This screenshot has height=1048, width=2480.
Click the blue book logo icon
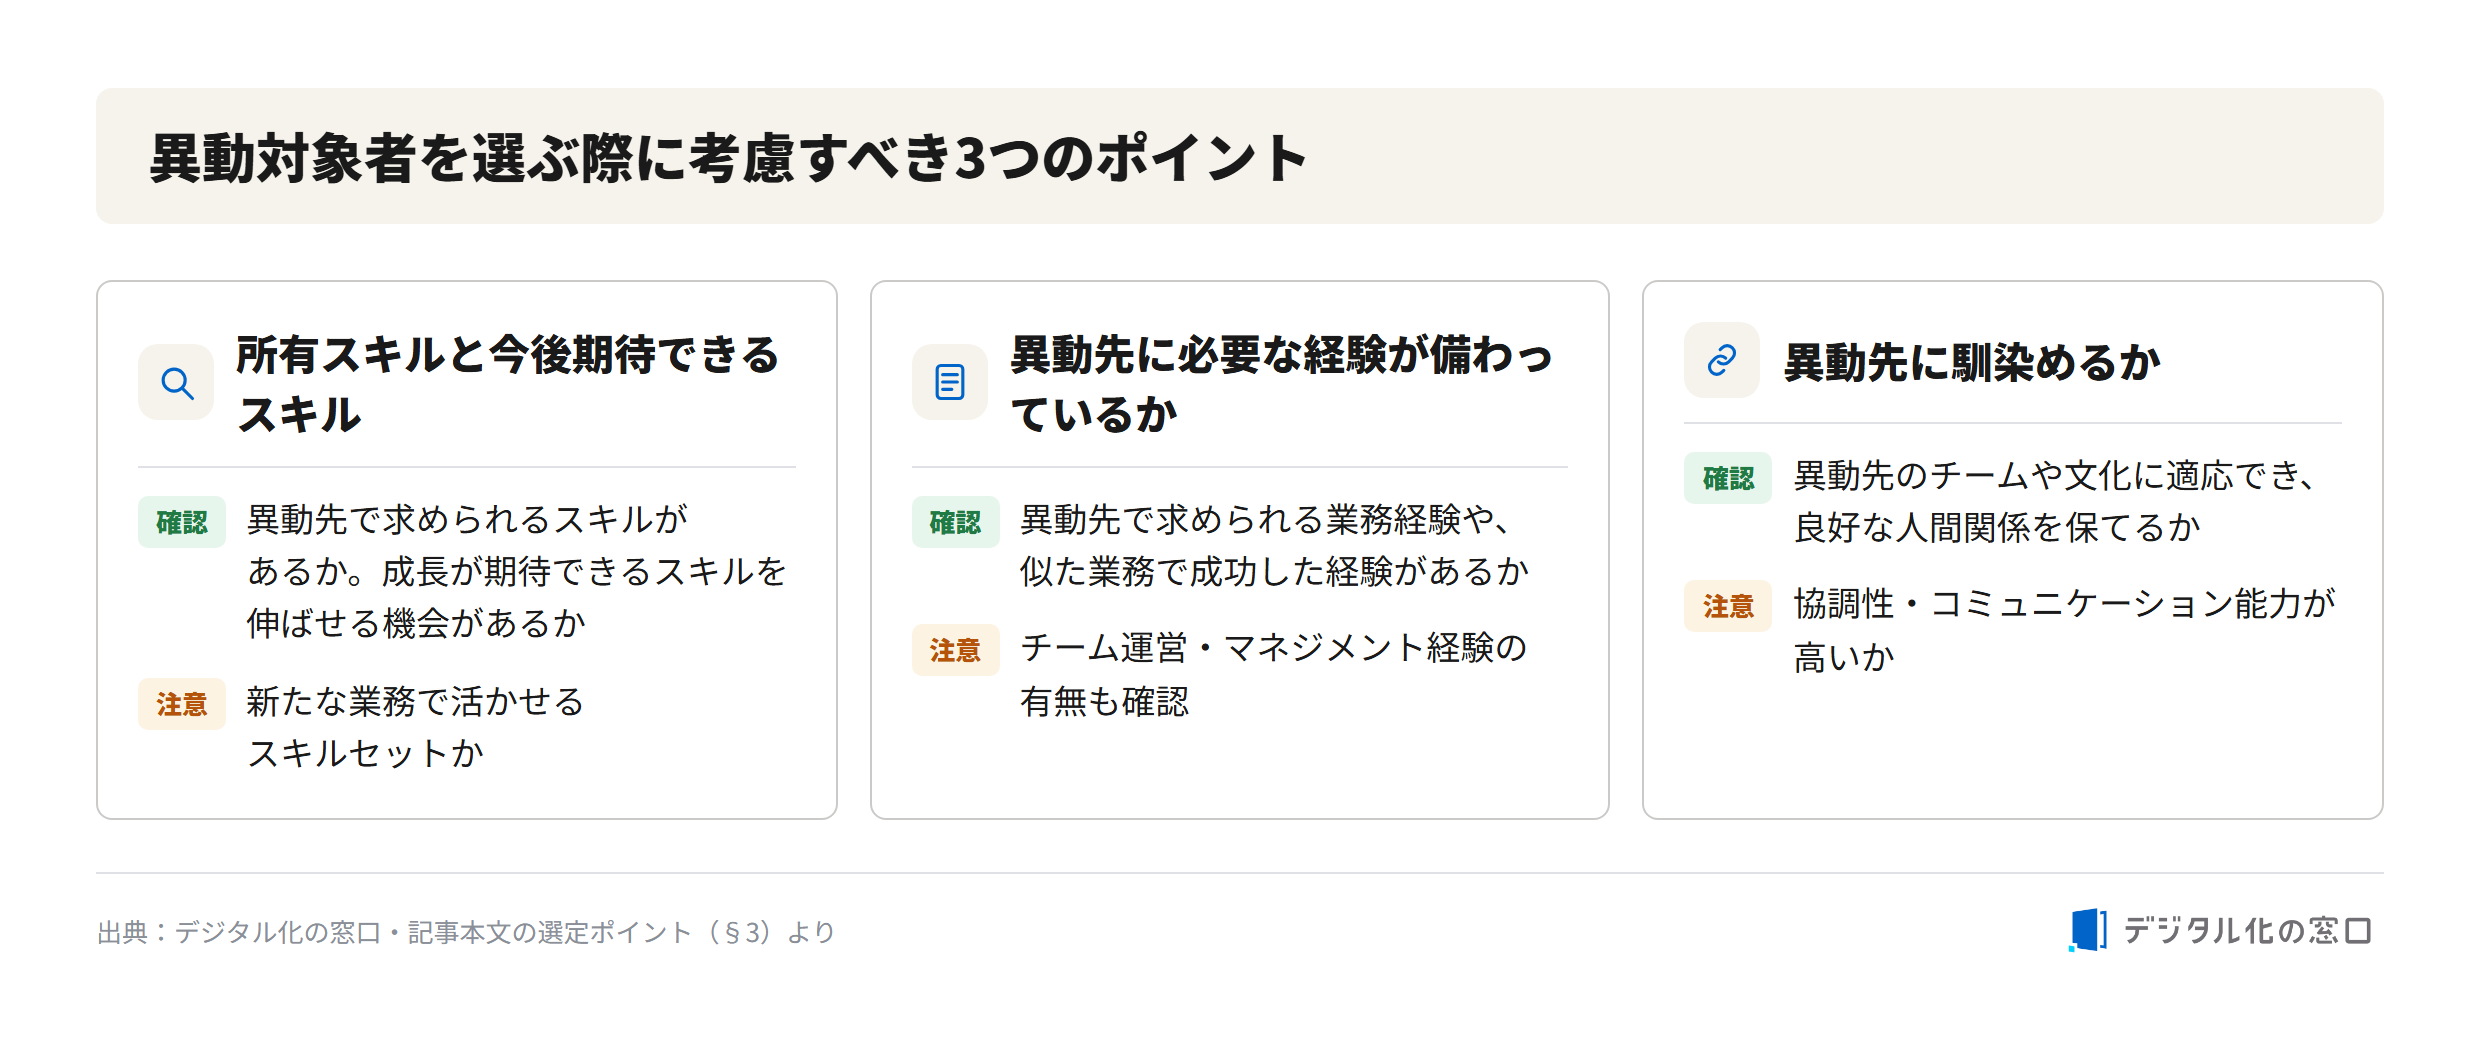[2088, 930]
